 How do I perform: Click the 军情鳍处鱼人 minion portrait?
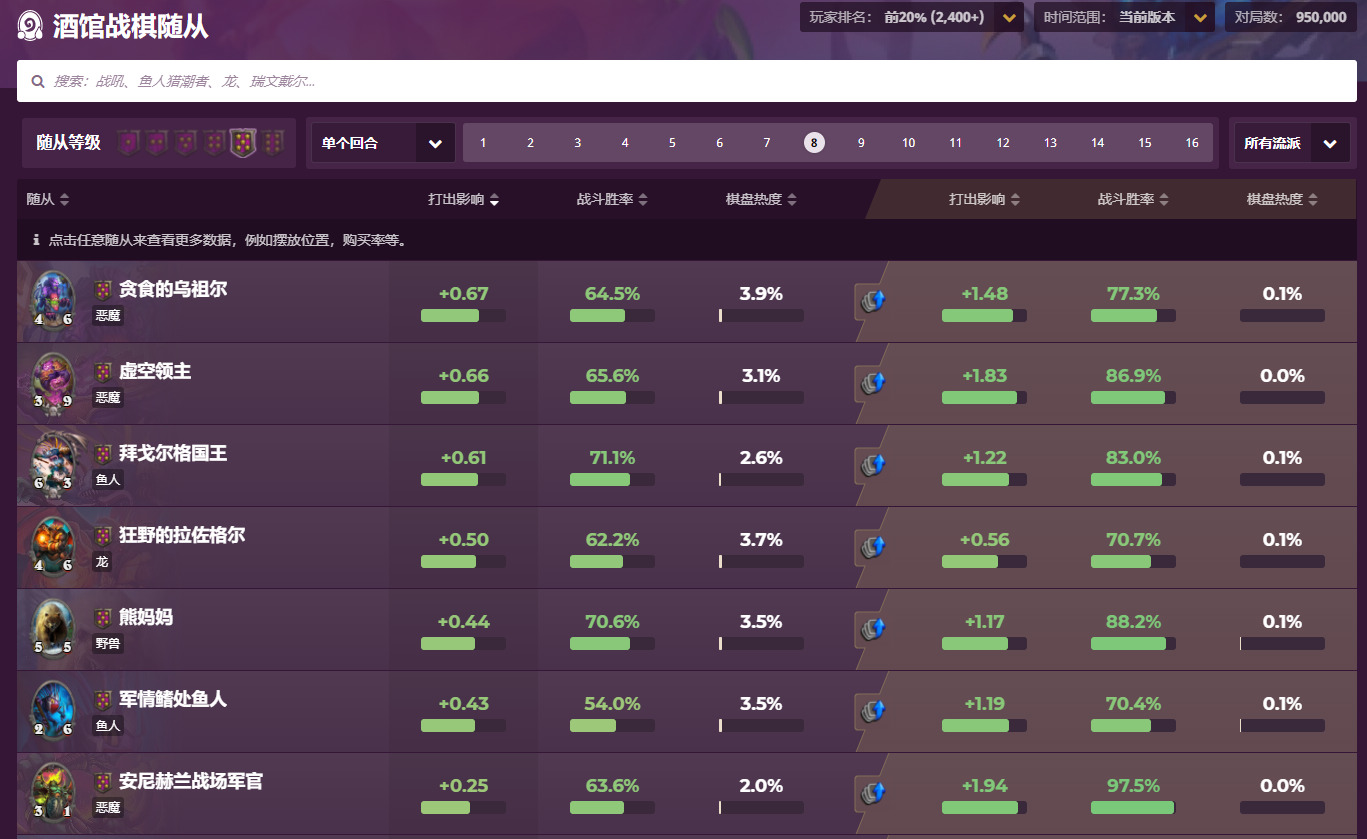point(53,711)
